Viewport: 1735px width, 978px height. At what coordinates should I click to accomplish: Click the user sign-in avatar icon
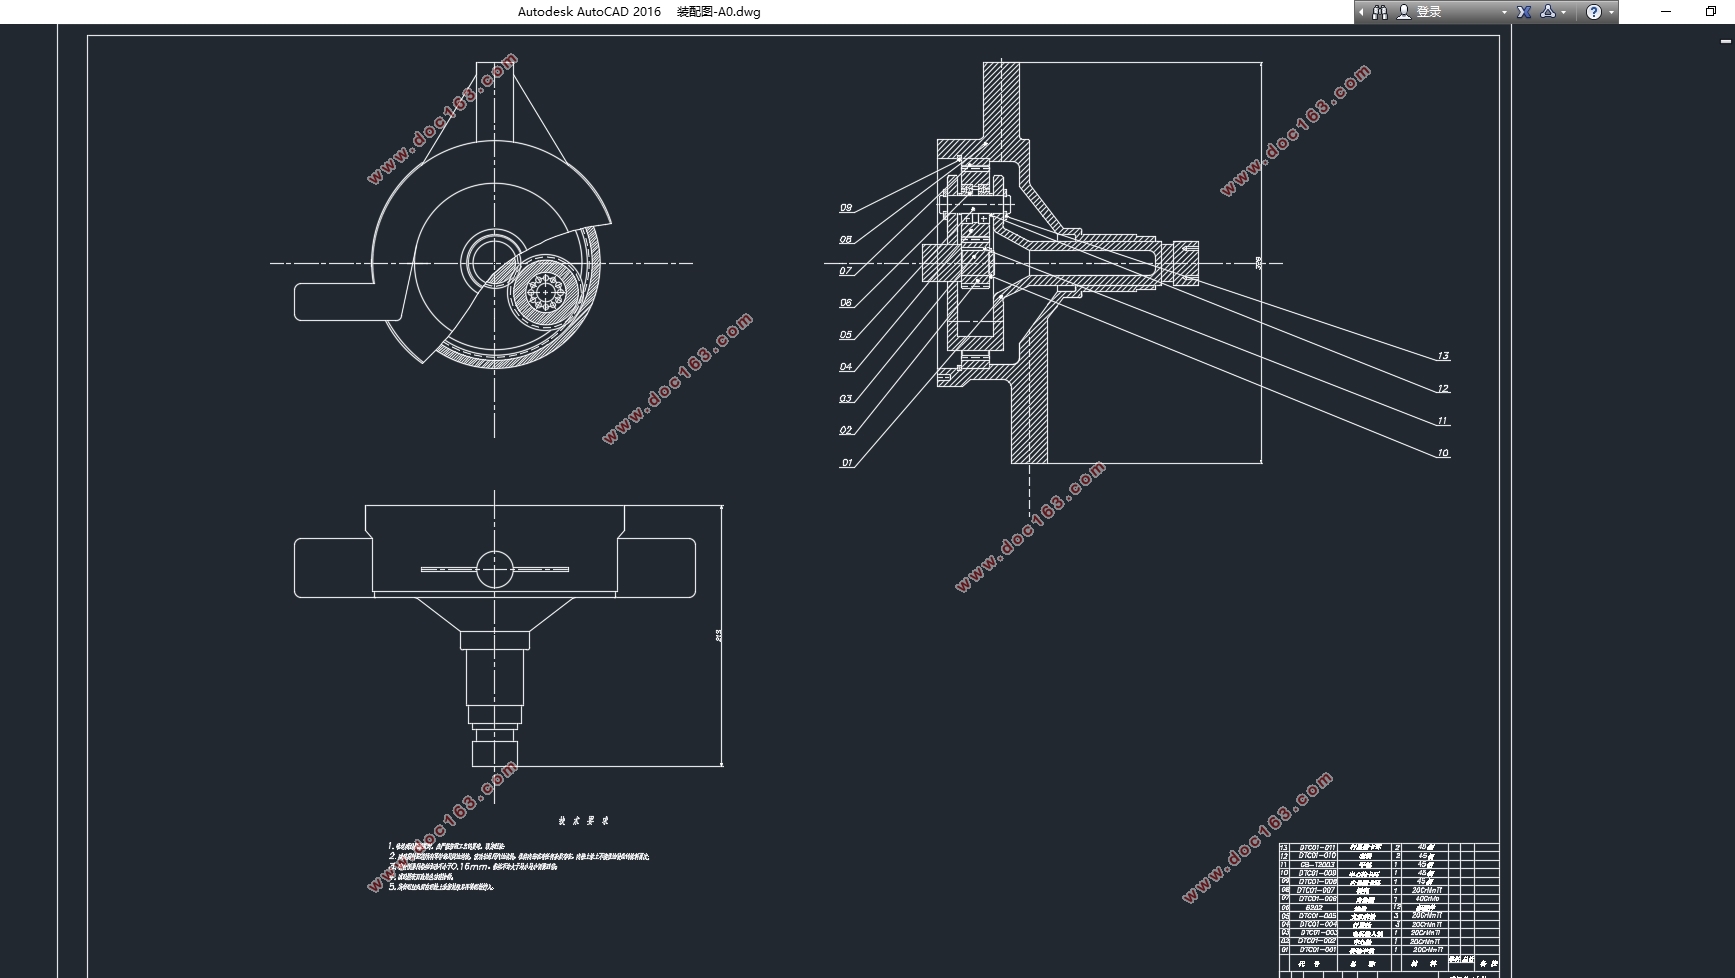[x=1404, y=12]
